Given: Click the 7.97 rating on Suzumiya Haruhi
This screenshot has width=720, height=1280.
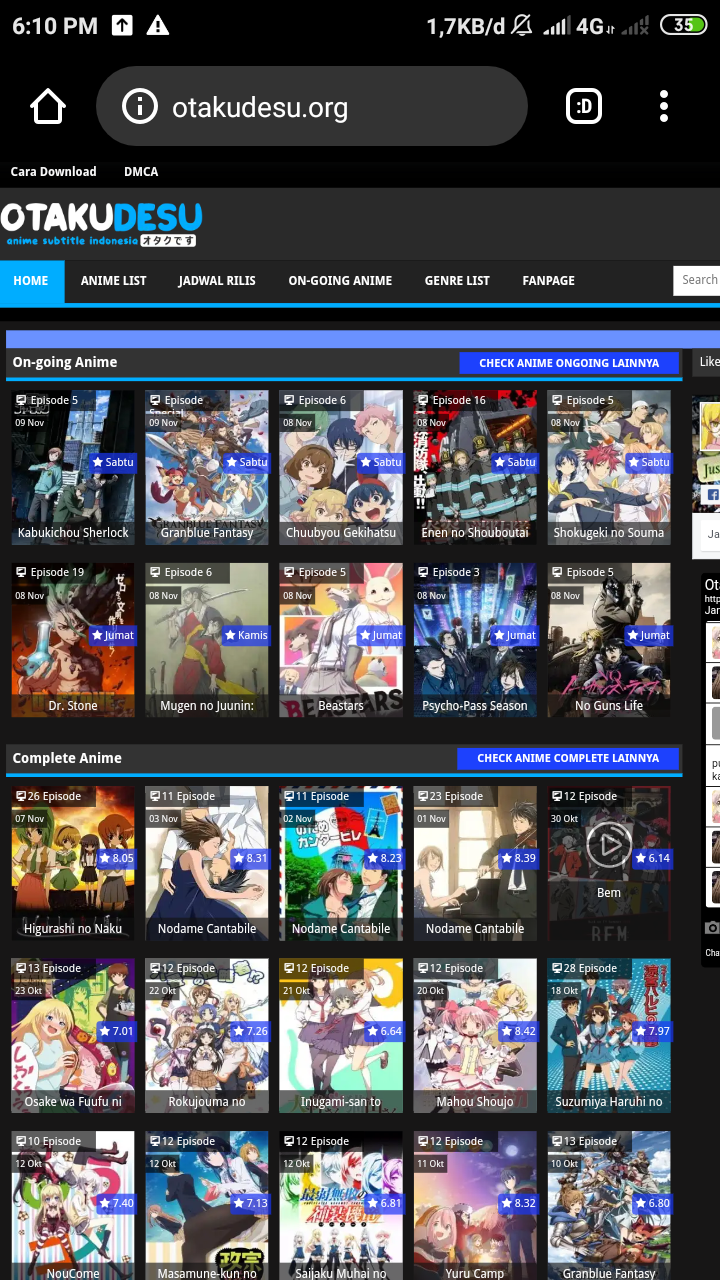Looking at the screenshot, I should 652,1031.
